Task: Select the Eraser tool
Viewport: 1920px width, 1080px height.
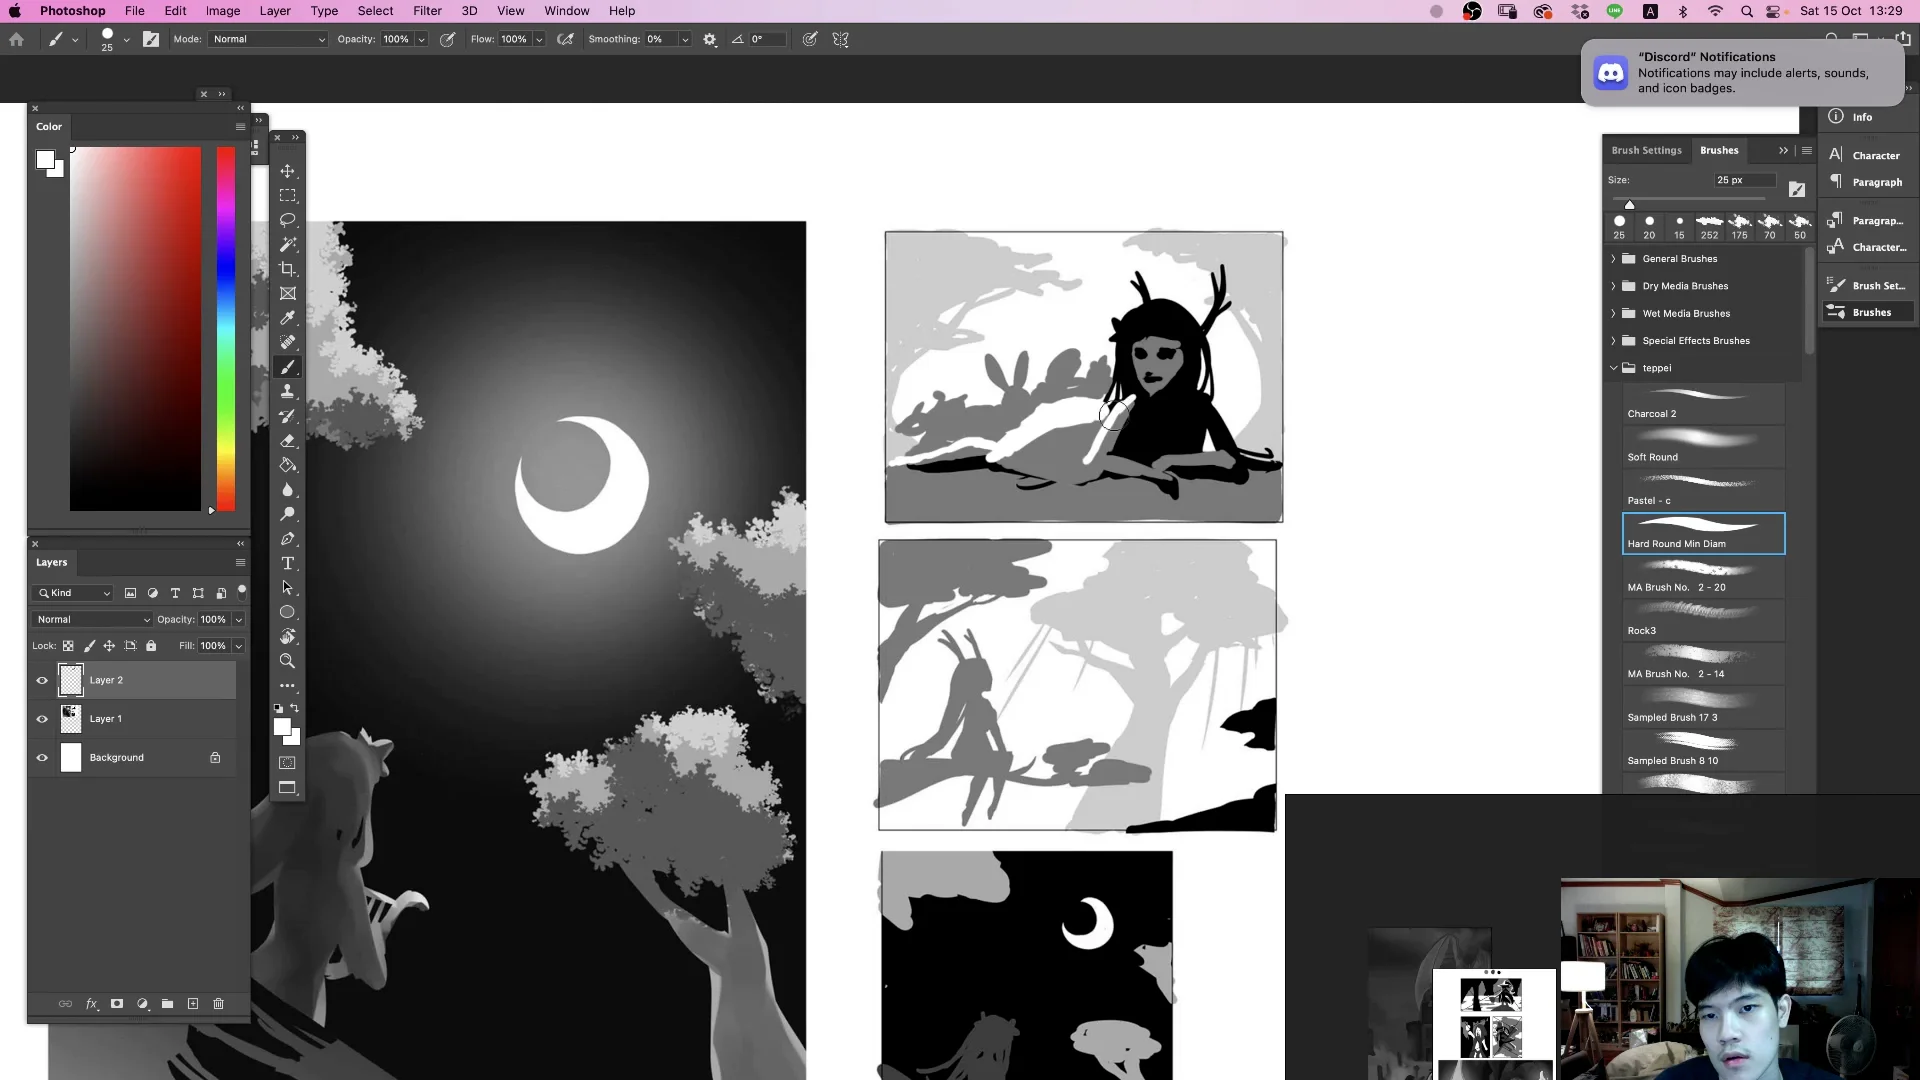Action: pos(287,441)
